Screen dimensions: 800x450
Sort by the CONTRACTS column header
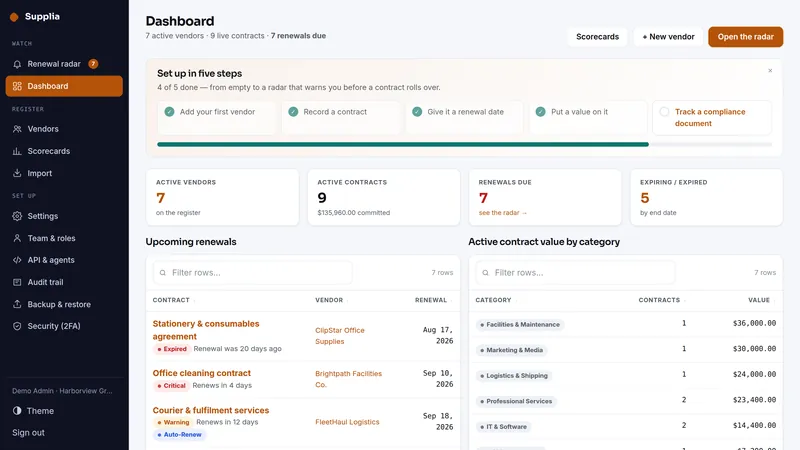pos(661,301)
